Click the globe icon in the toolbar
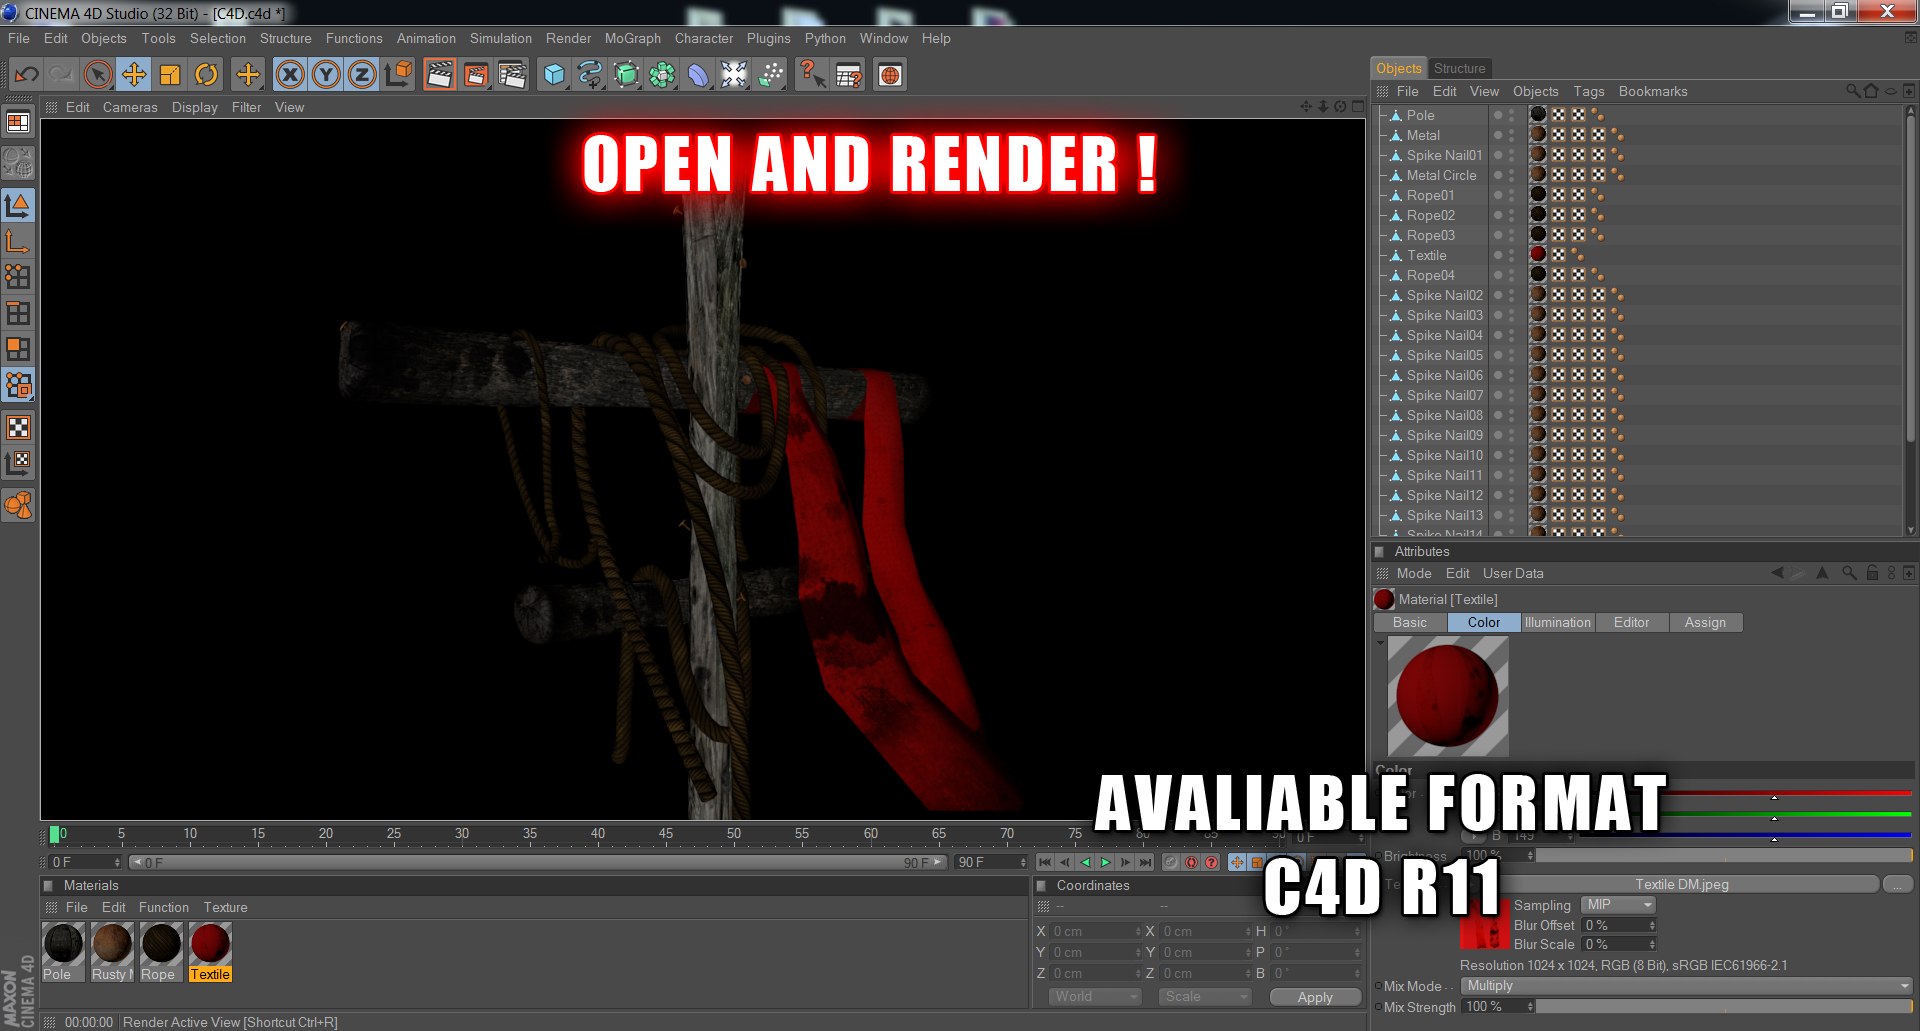 tap(890, 74)
